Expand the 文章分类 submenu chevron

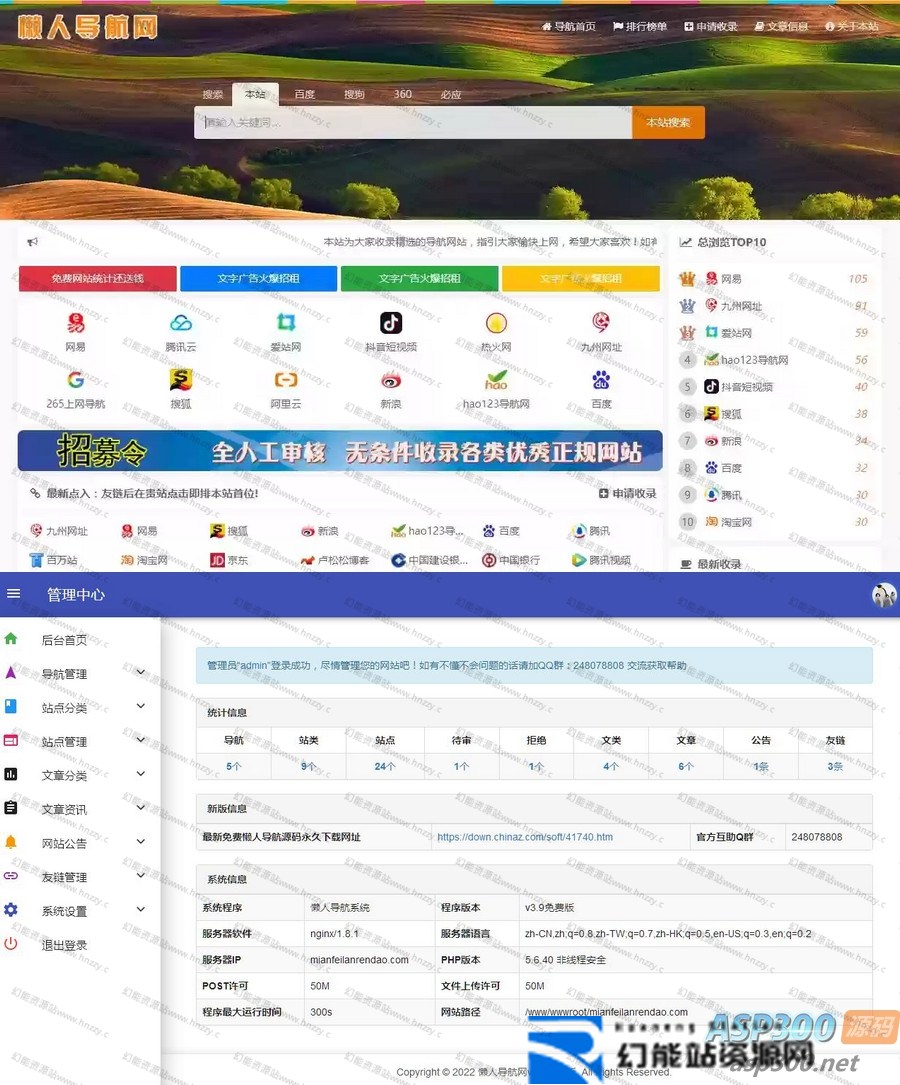(x=140, y=774)
